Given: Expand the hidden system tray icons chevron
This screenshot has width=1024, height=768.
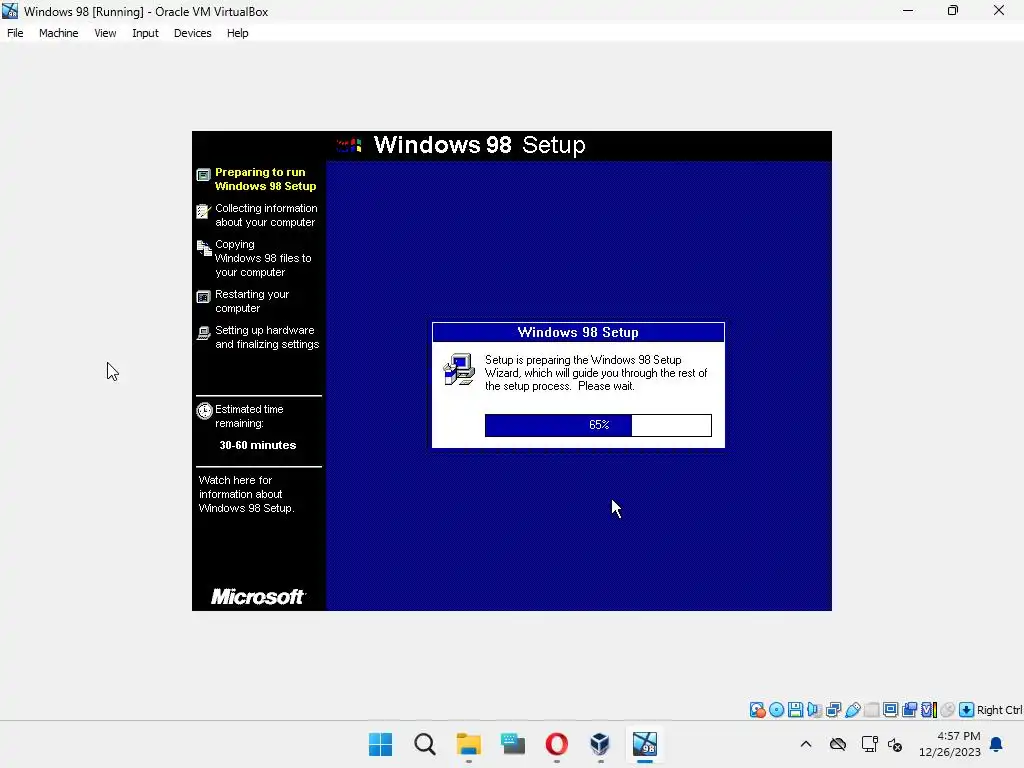Looking at the screenshot, I should pos(806,744).
